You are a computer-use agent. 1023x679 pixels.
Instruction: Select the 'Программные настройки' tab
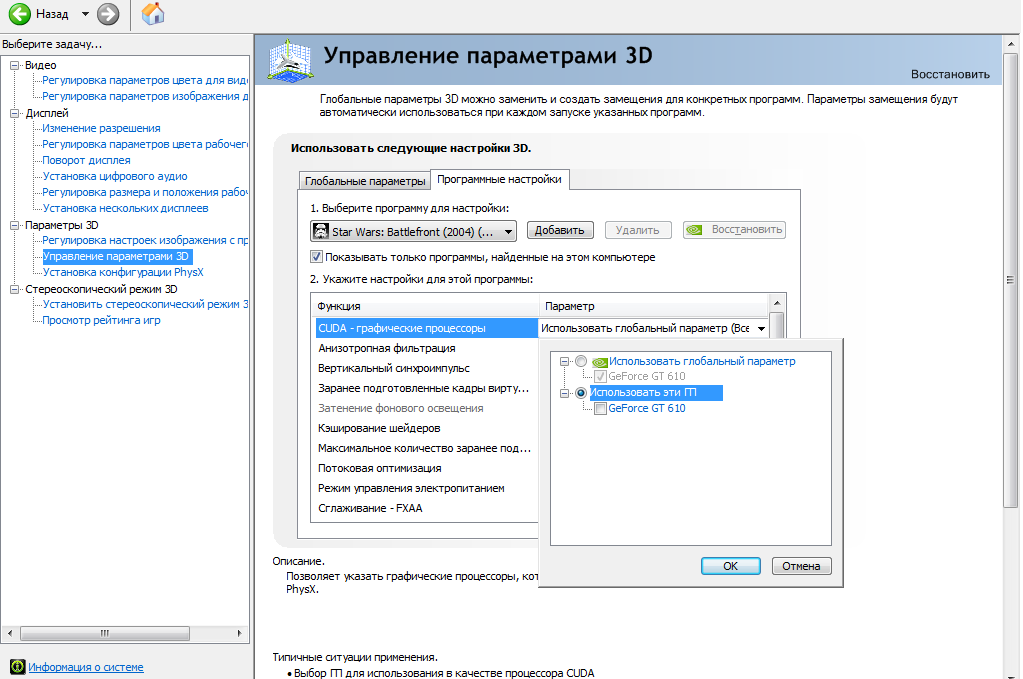pos(499,180)
